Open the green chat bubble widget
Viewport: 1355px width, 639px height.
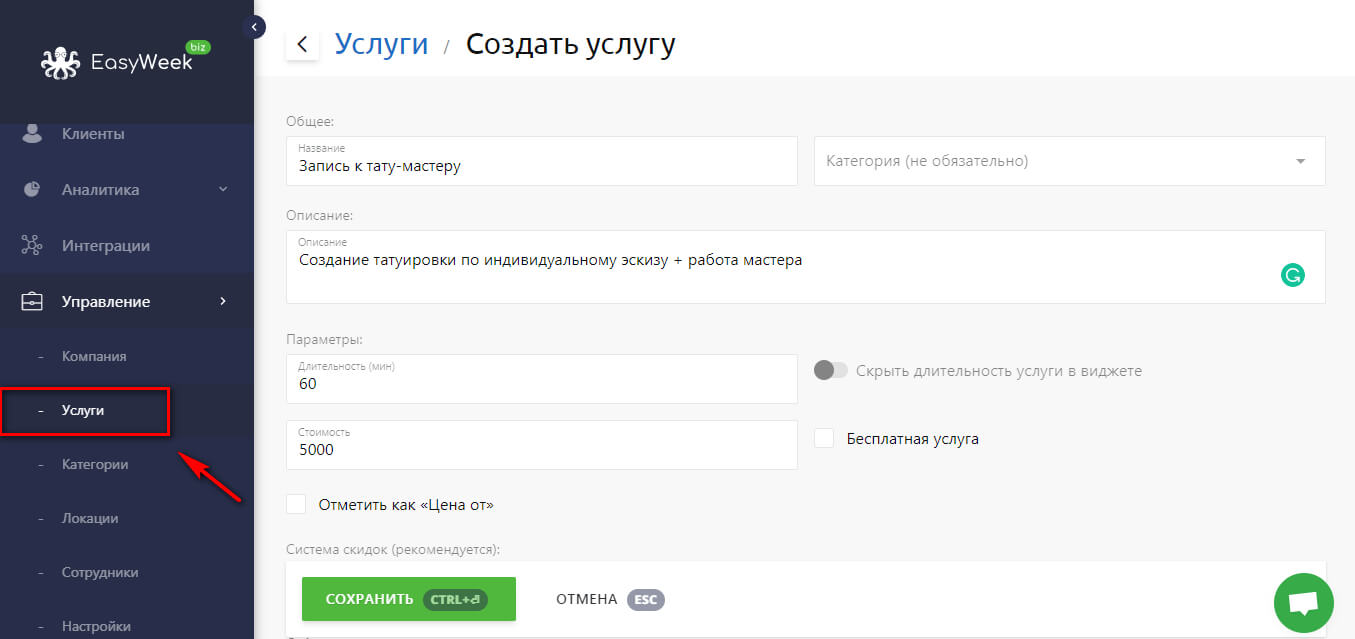click(1303, 603)
